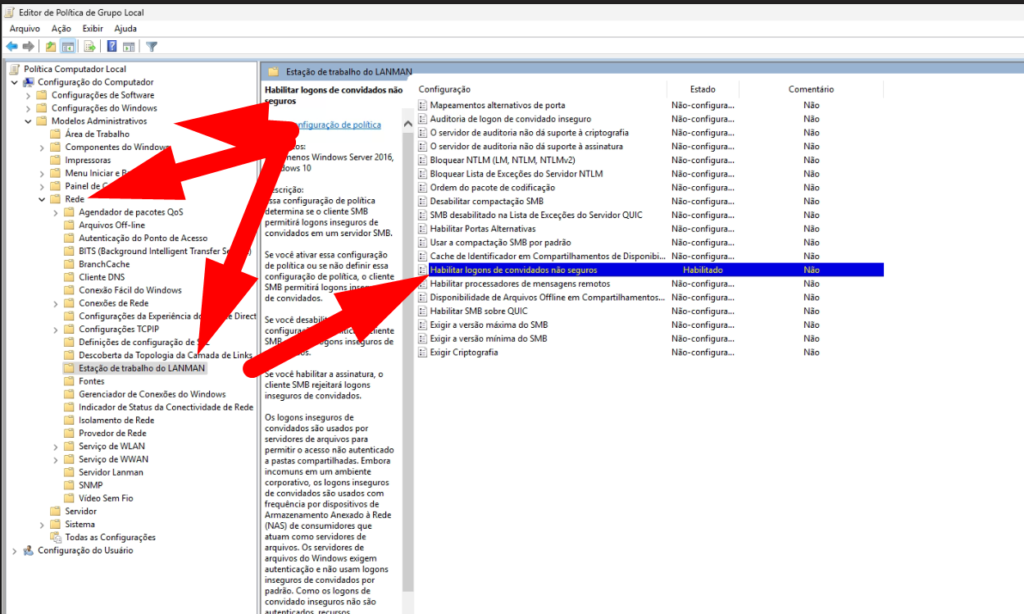
Task: Click the Forward arrow in the toolbar
Action: [x=29, y=46]
